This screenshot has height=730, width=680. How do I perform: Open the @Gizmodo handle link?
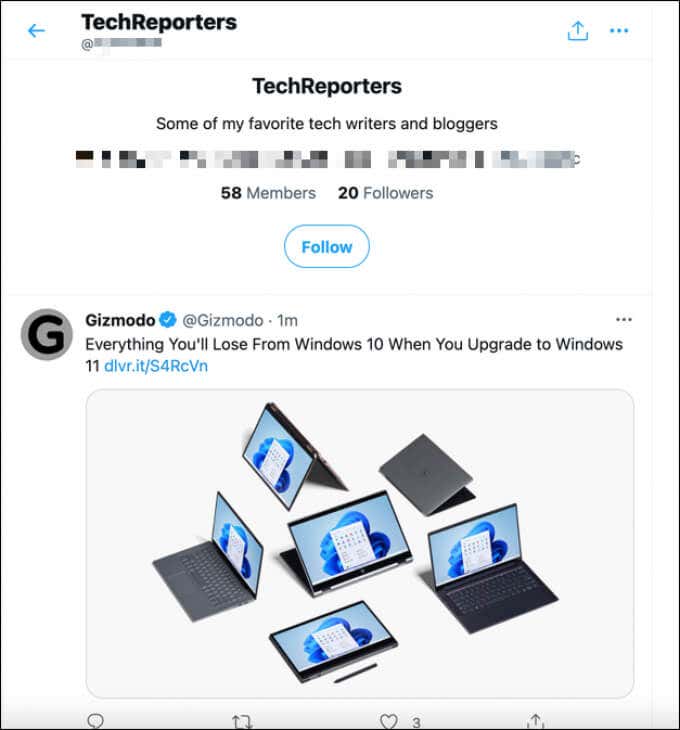point(223,320)
